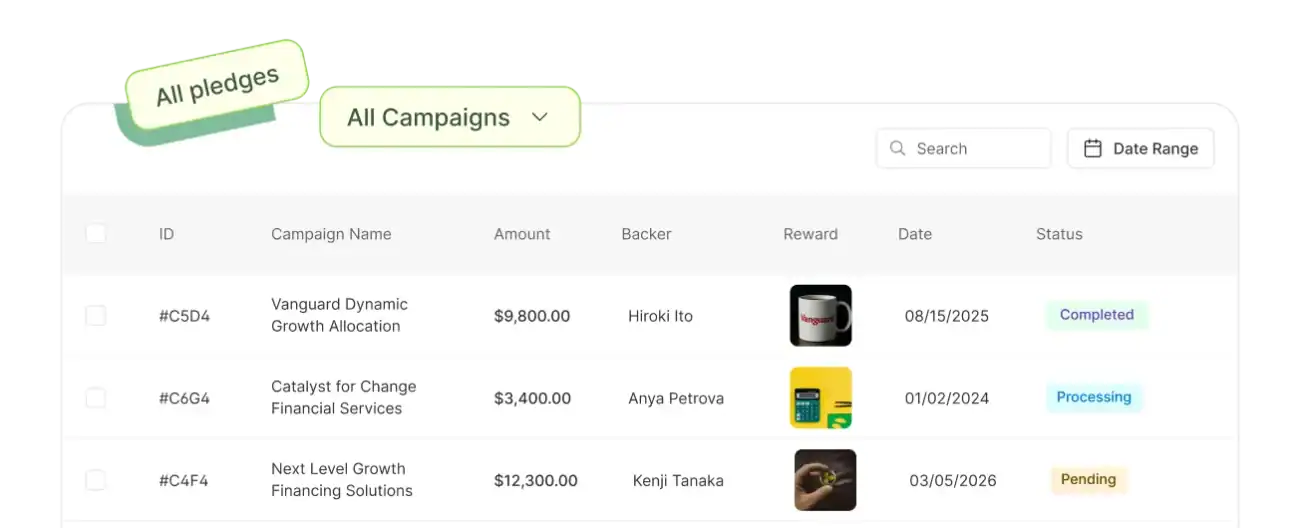Check the box for pledge #C4F4
The width and height of the screenshot is (1300, 528).
pyautogui.click(x=95, y=480)
